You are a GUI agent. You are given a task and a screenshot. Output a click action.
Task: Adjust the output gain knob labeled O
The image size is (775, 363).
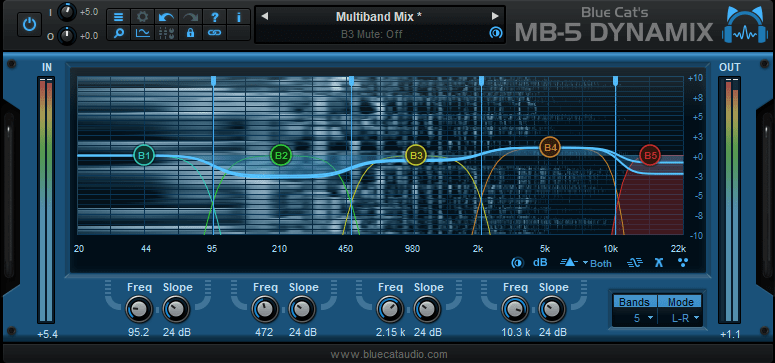67,35
